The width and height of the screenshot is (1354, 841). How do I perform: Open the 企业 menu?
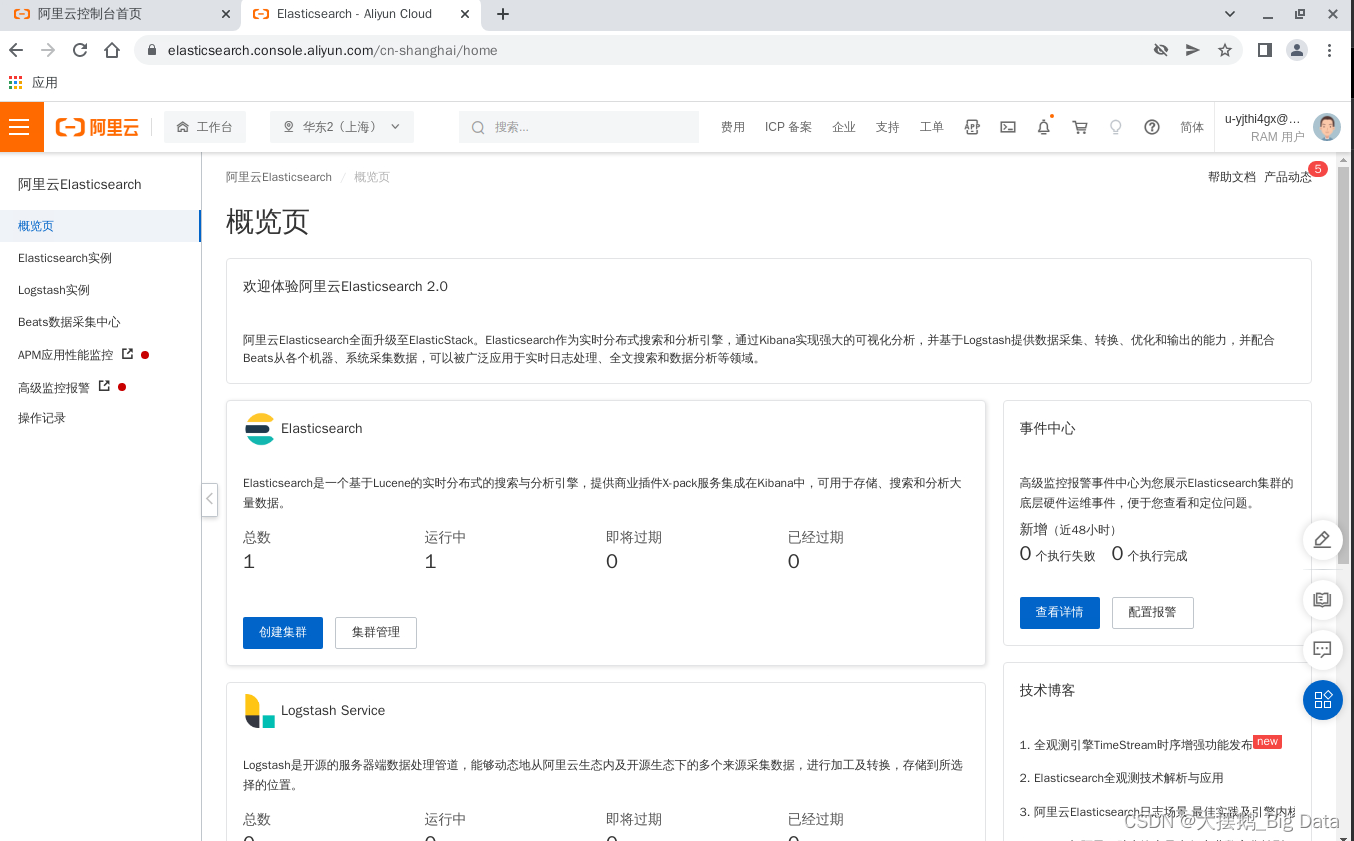pyautogui.click(x=844, y=127)
